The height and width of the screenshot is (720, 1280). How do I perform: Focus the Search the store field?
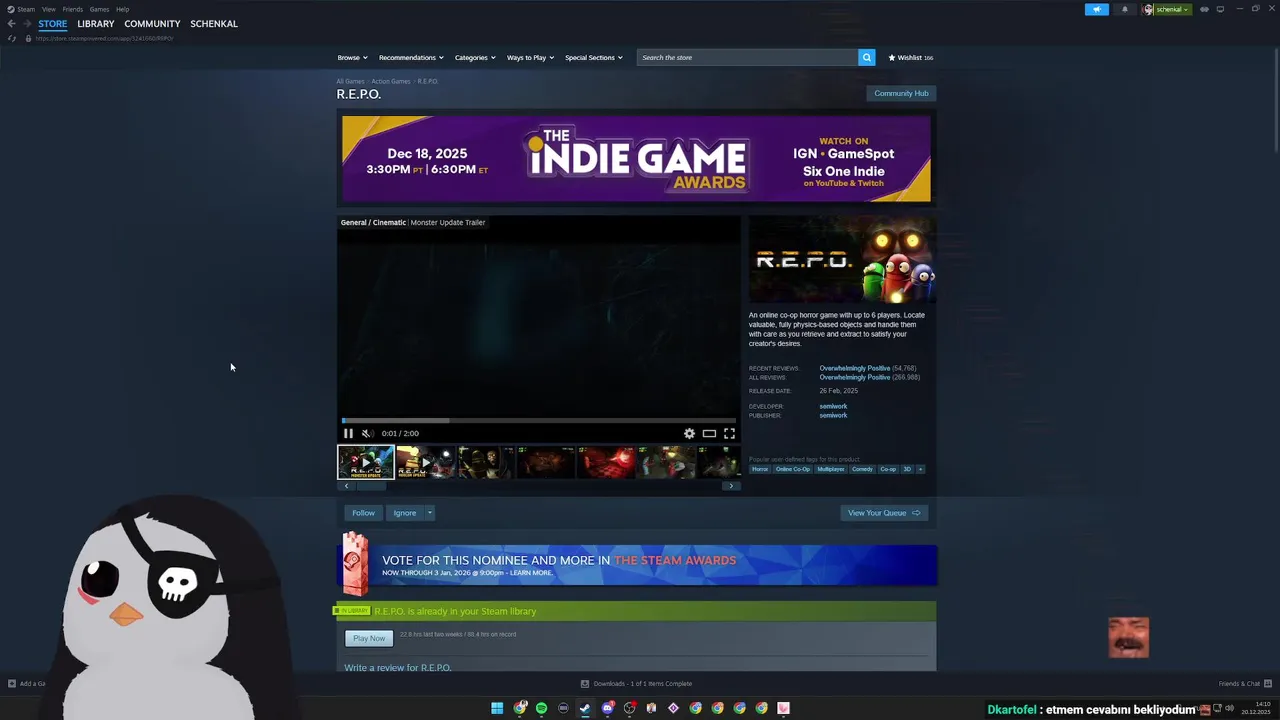pyautogui.click(x=748, y=57)
